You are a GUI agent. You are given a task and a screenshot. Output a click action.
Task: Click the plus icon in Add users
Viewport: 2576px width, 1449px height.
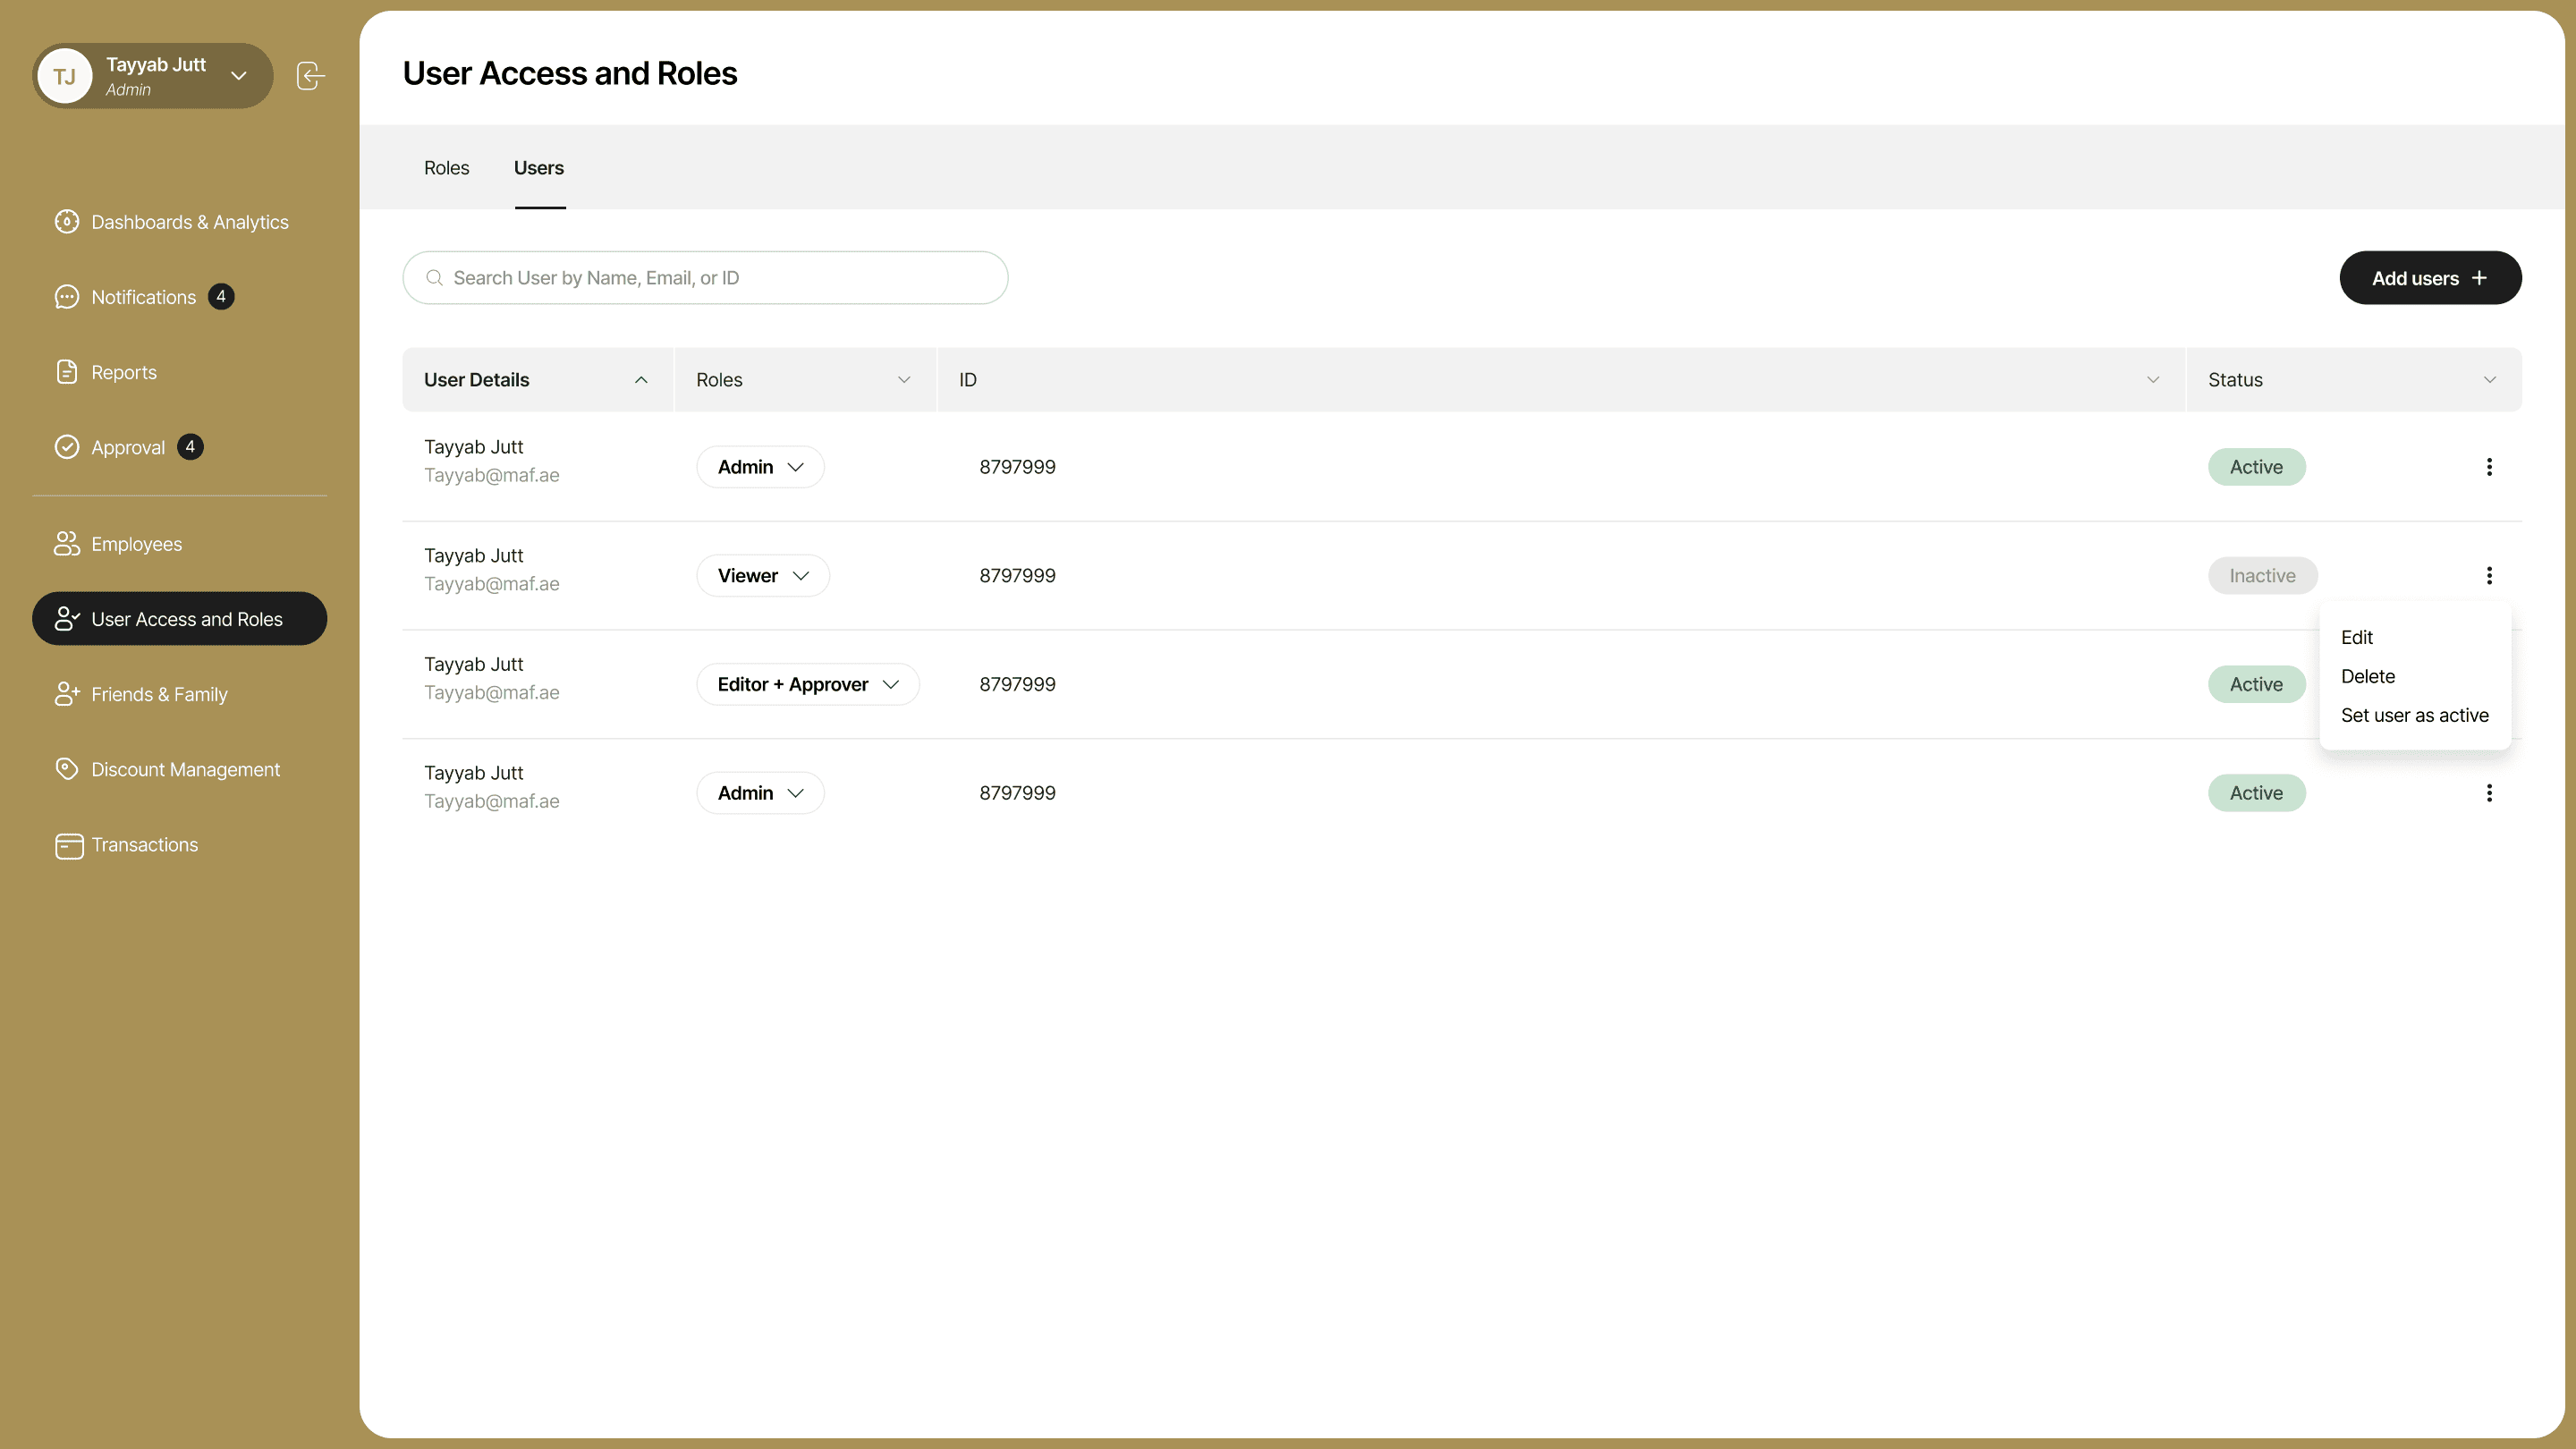tap(2479, 278)
